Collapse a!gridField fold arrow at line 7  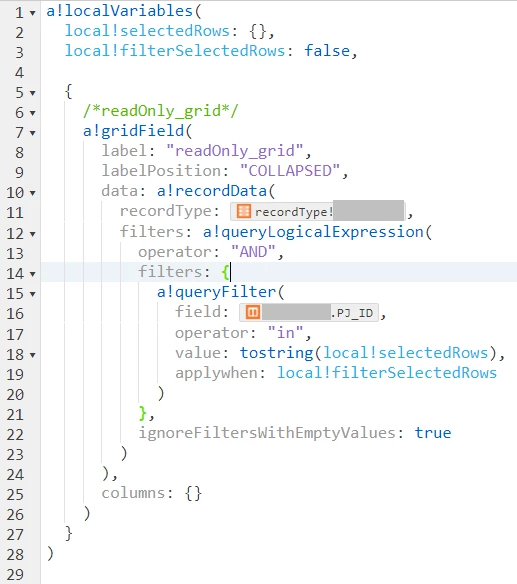point(33,133)
